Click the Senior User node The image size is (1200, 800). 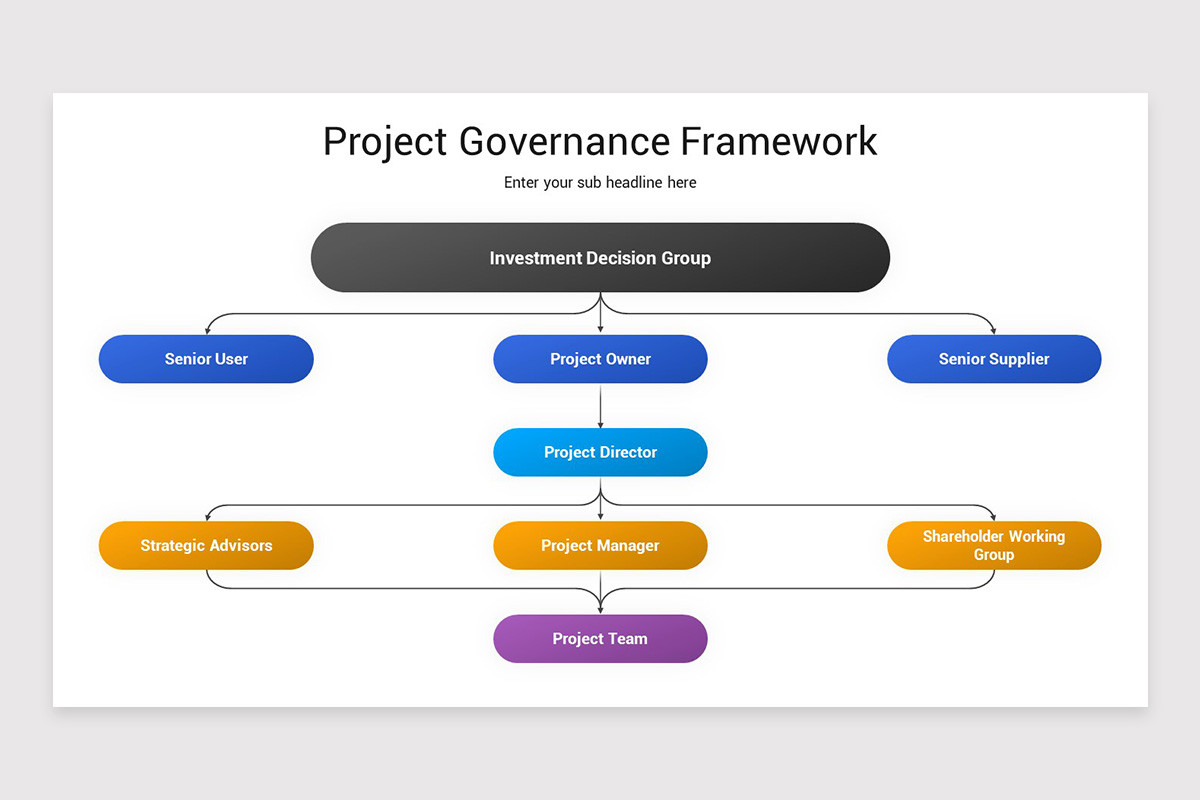pyautogui.click(x=206, y=359)
